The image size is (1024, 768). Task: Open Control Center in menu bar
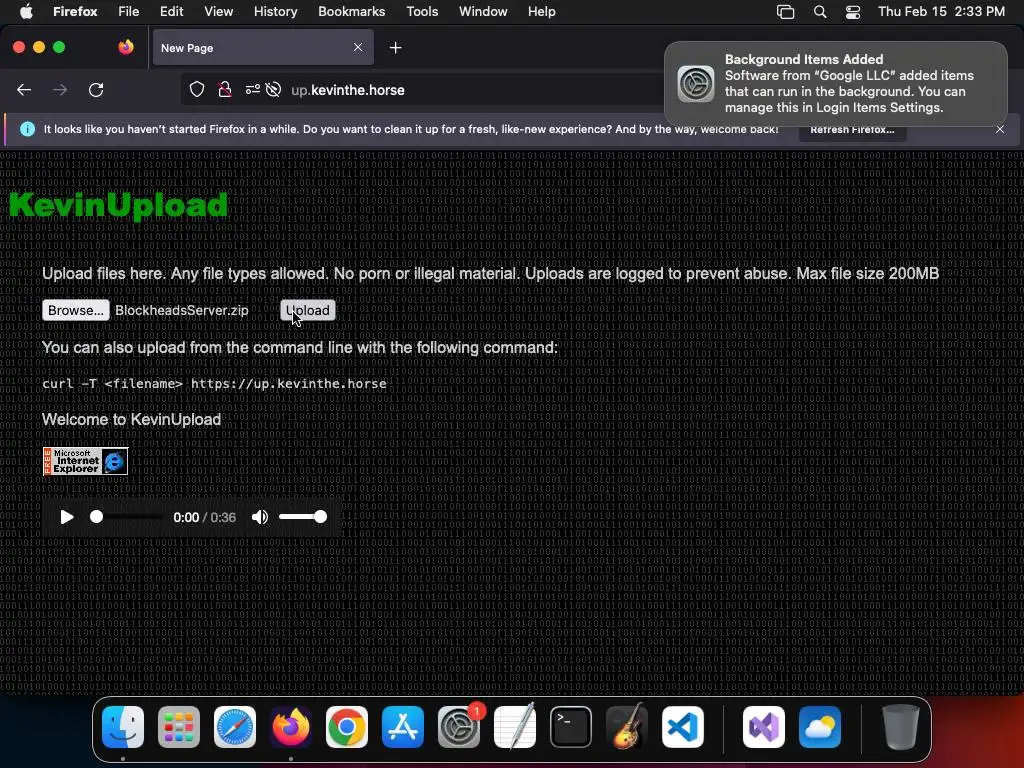tap(853, 12)
